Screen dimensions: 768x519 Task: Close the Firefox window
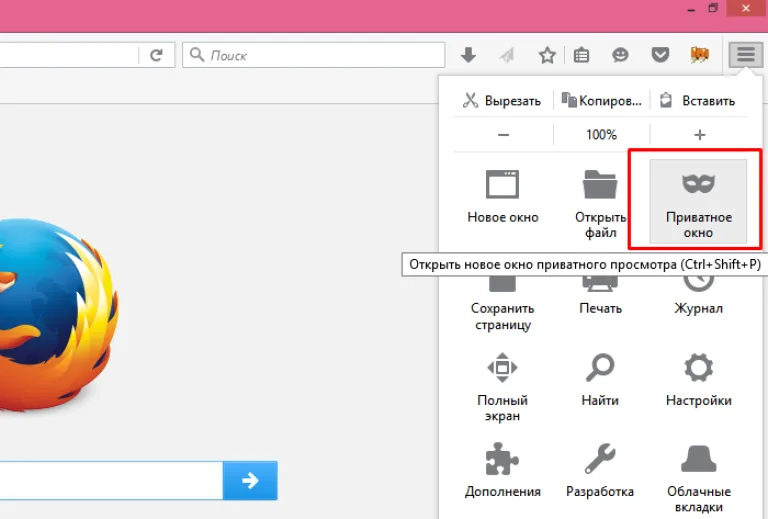[746, 8]
